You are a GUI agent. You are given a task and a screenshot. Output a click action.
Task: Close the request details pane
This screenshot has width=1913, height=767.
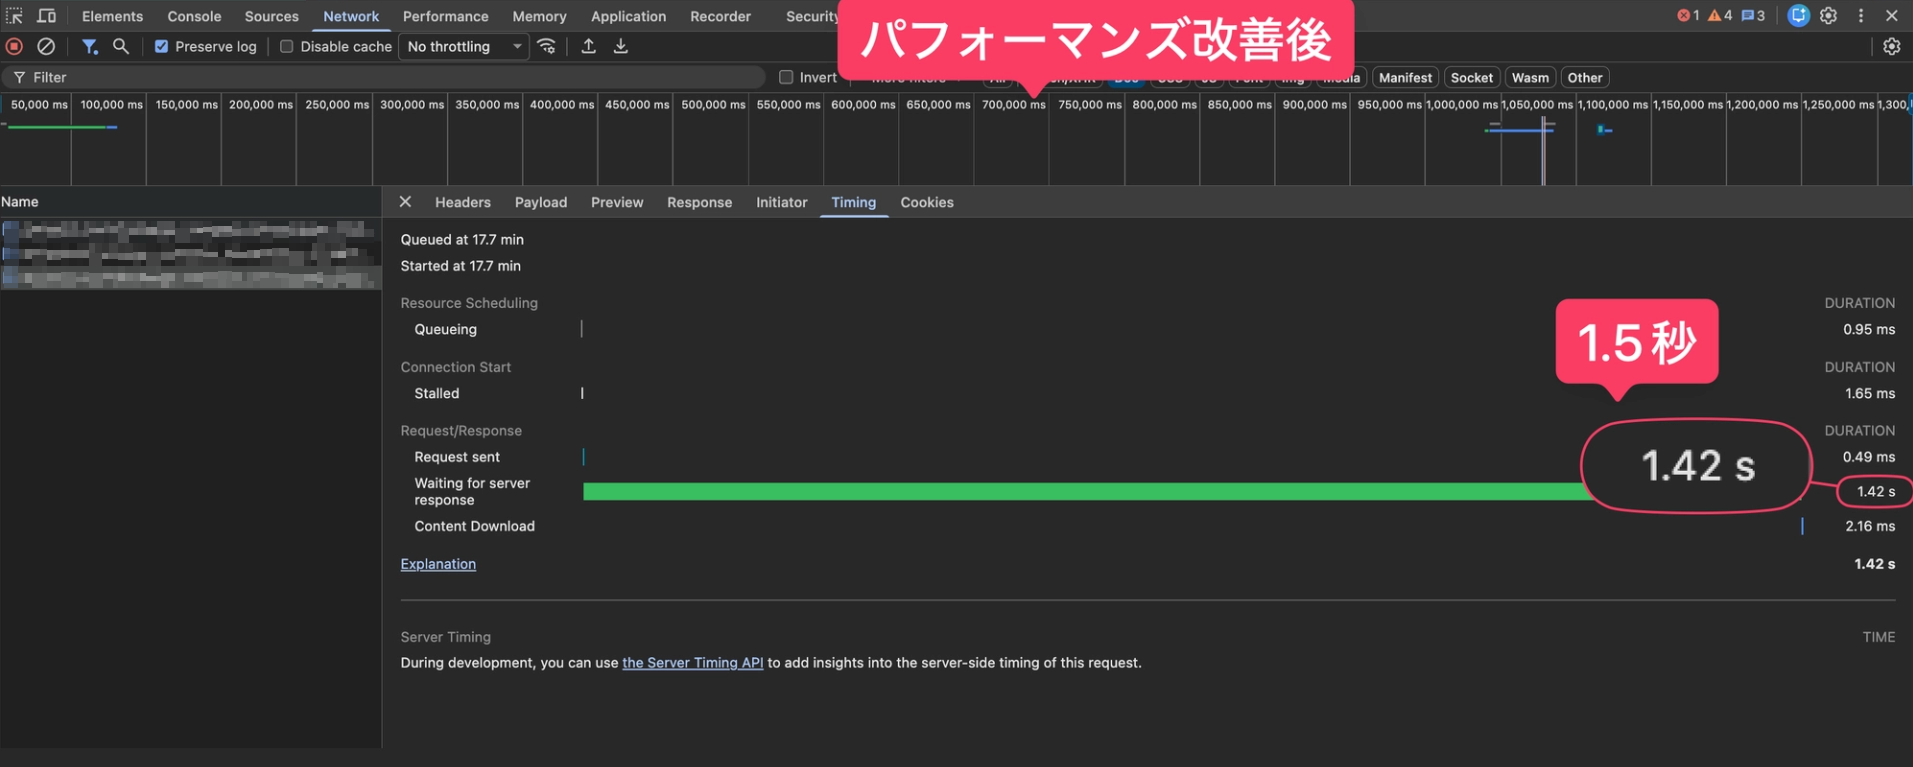pyautogui.click(x=405, y=202)
